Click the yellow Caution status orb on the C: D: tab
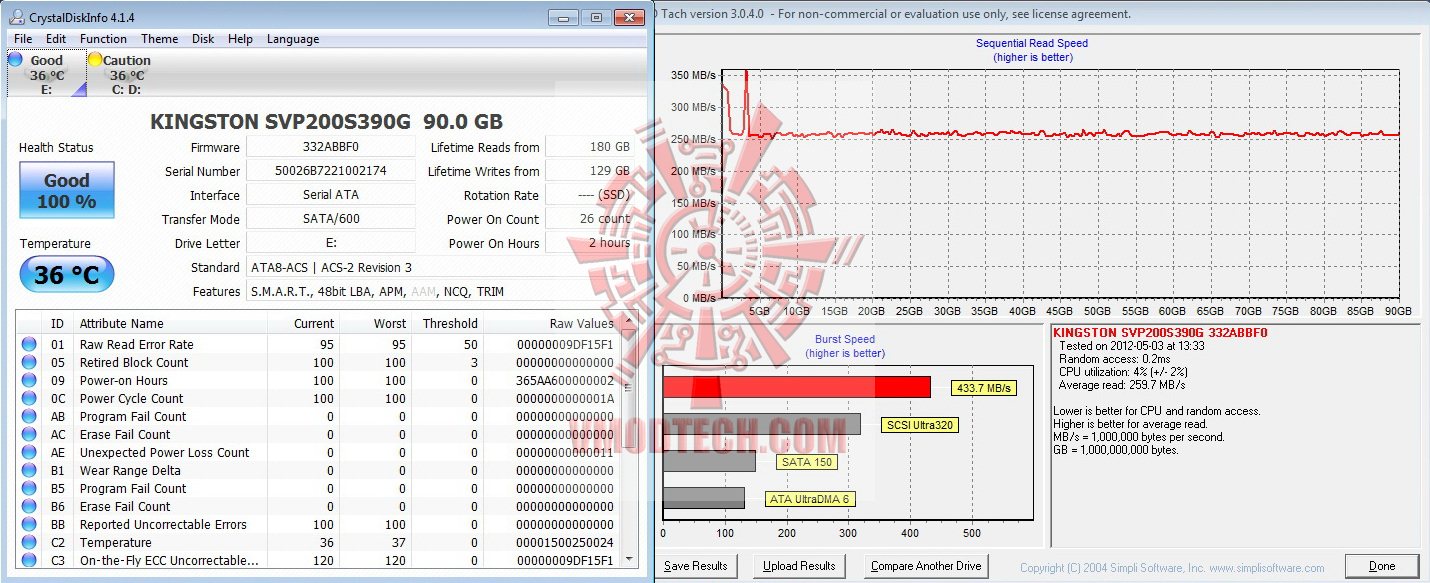This screenshot has height=583, width=1430. pos(95,60)
